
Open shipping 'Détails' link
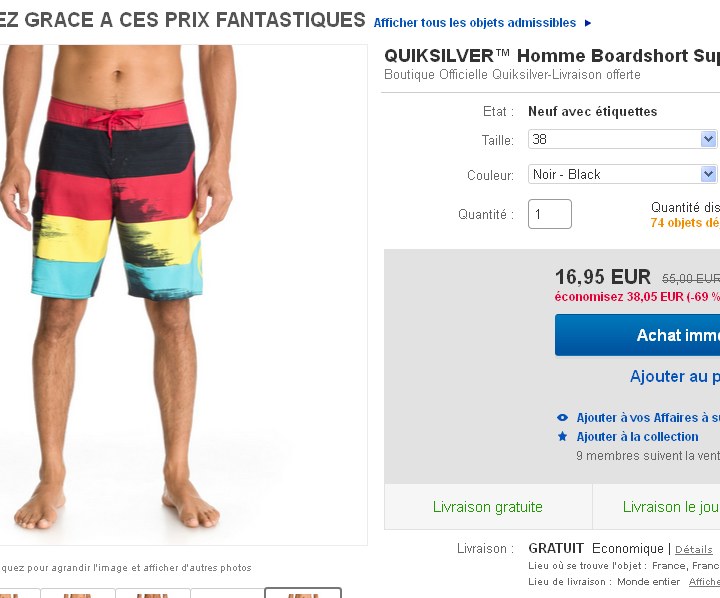click(694, 549)
